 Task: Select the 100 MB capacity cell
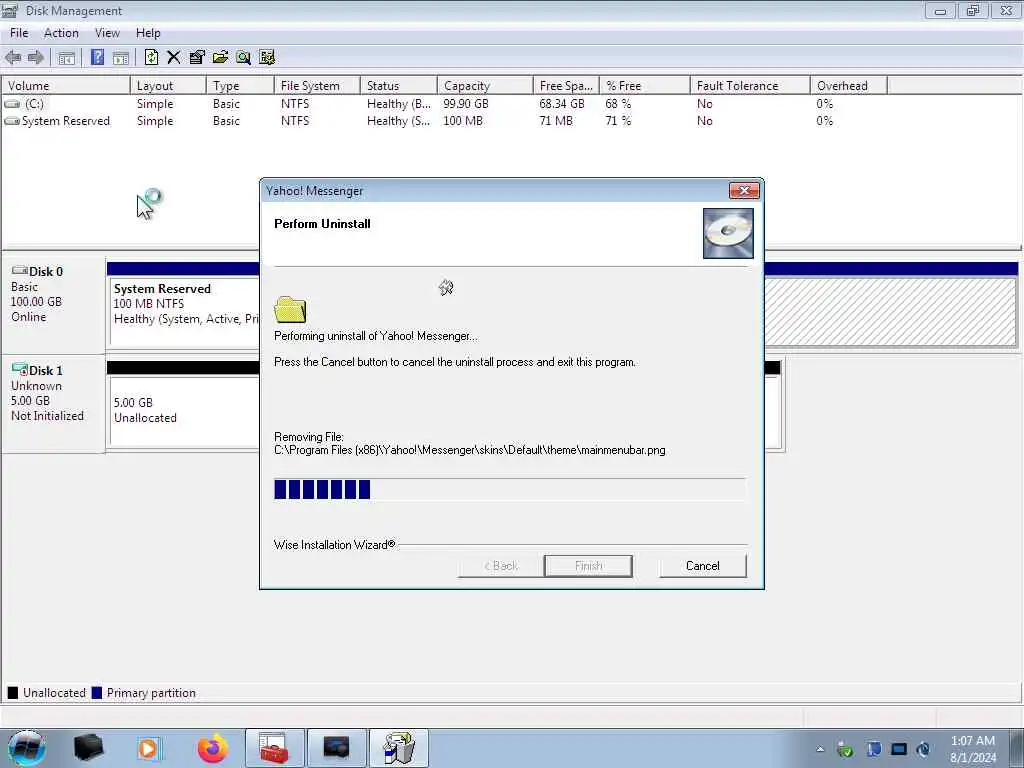(x=463, y=121)
